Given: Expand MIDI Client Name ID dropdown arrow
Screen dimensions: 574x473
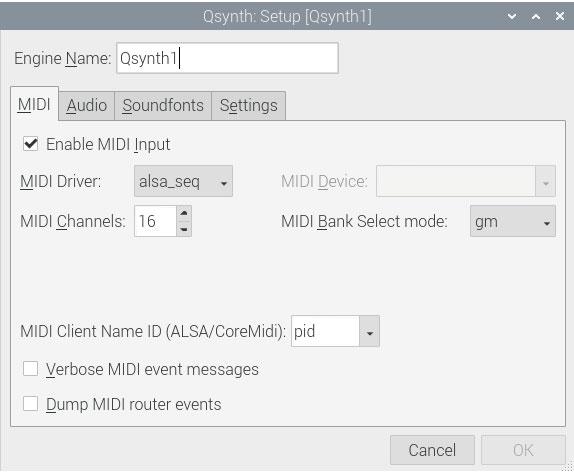Looking at the screenshot, I should point(369,331).
